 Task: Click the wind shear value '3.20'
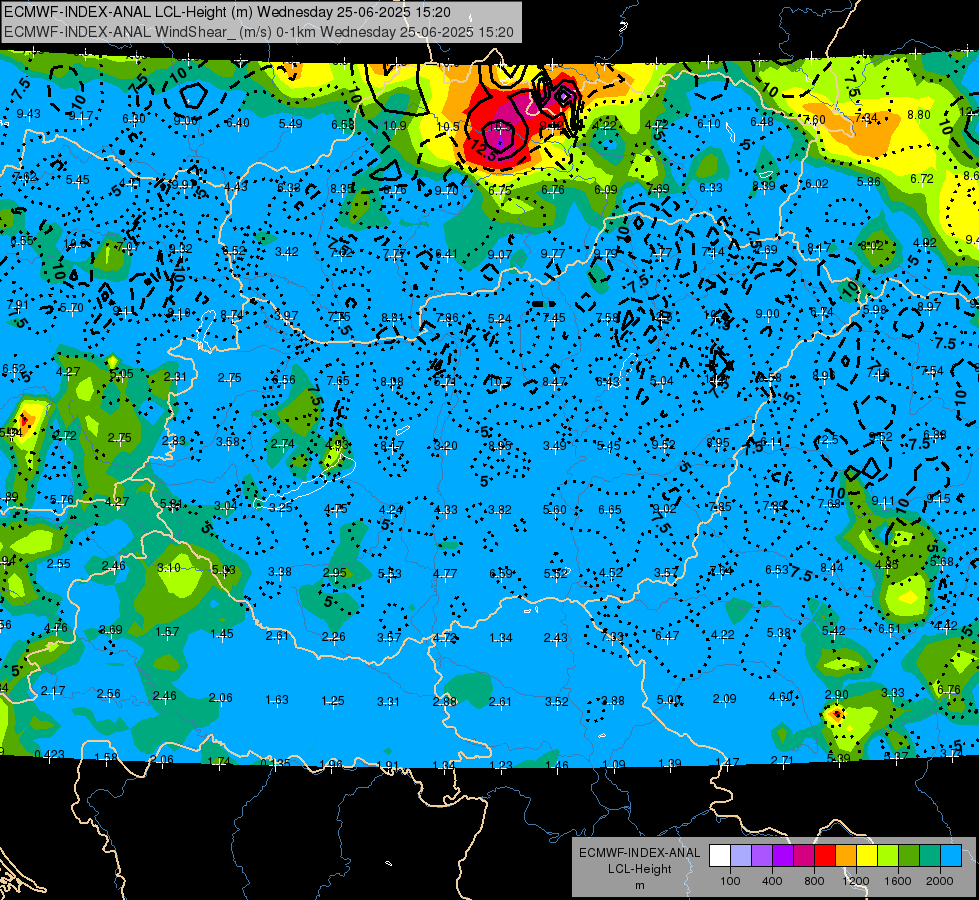(x=446, y=446)
